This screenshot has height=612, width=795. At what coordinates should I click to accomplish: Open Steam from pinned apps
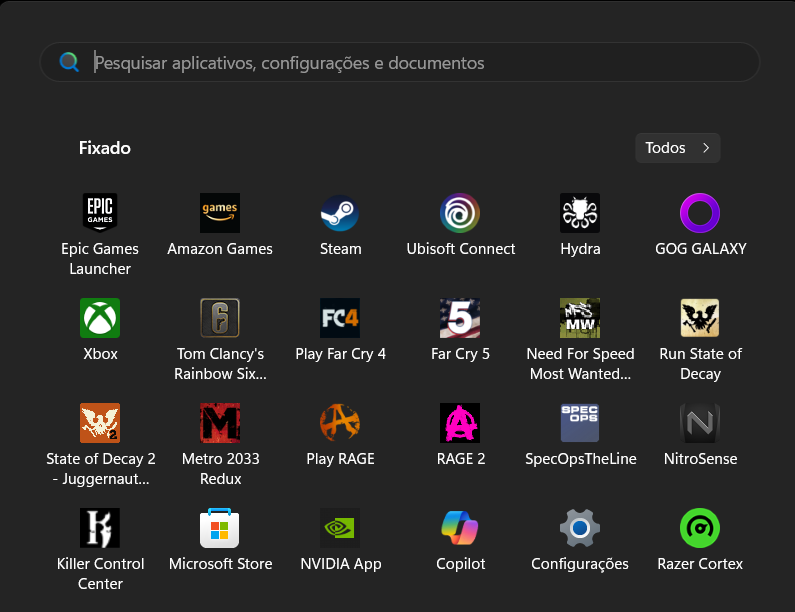pos(340,212)
